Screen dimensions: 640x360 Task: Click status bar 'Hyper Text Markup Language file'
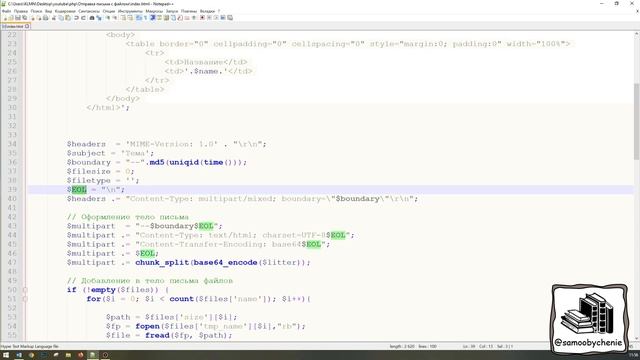coord(29,347)
